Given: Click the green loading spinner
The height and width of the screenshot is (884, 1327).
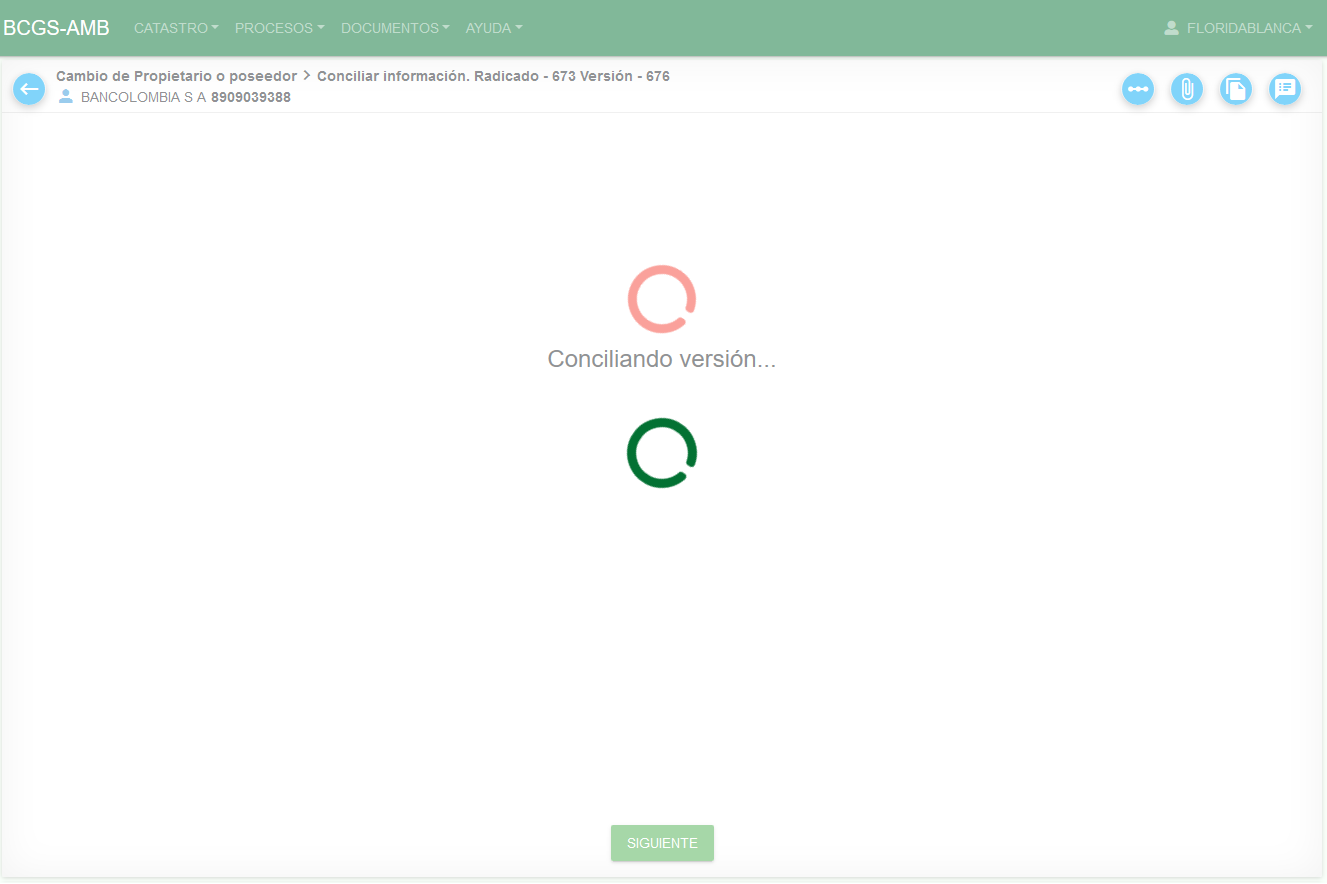Looking at the screenshot, I should click(x=662, y=453).
